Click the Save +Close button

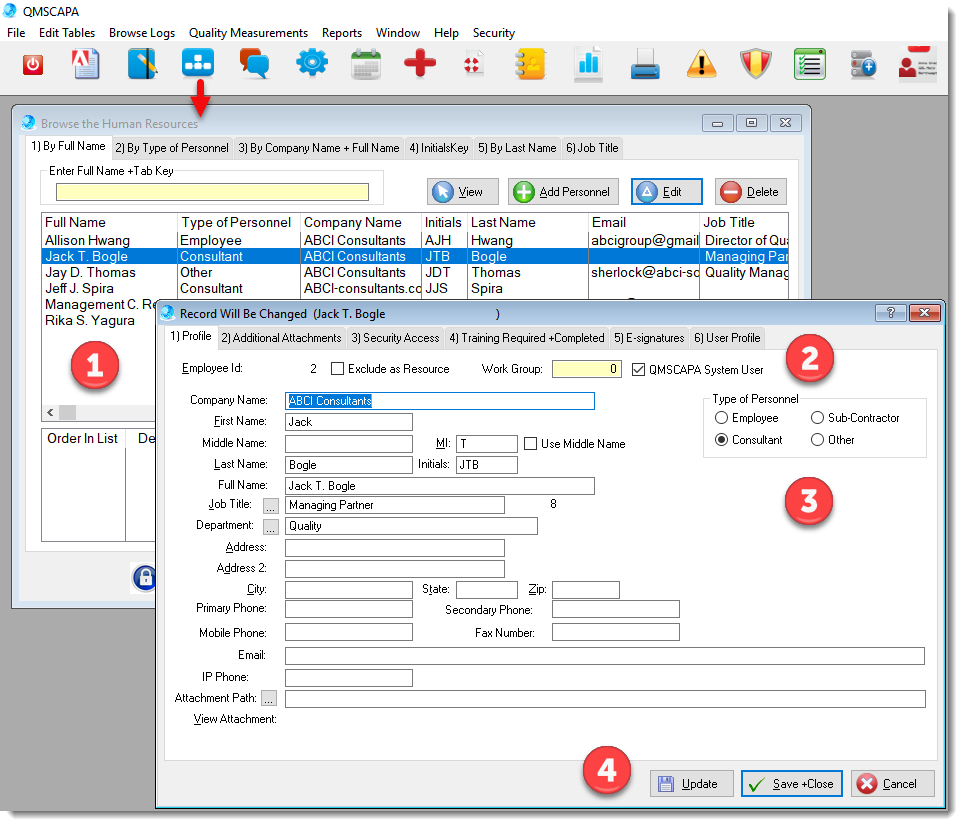[792, 784]
